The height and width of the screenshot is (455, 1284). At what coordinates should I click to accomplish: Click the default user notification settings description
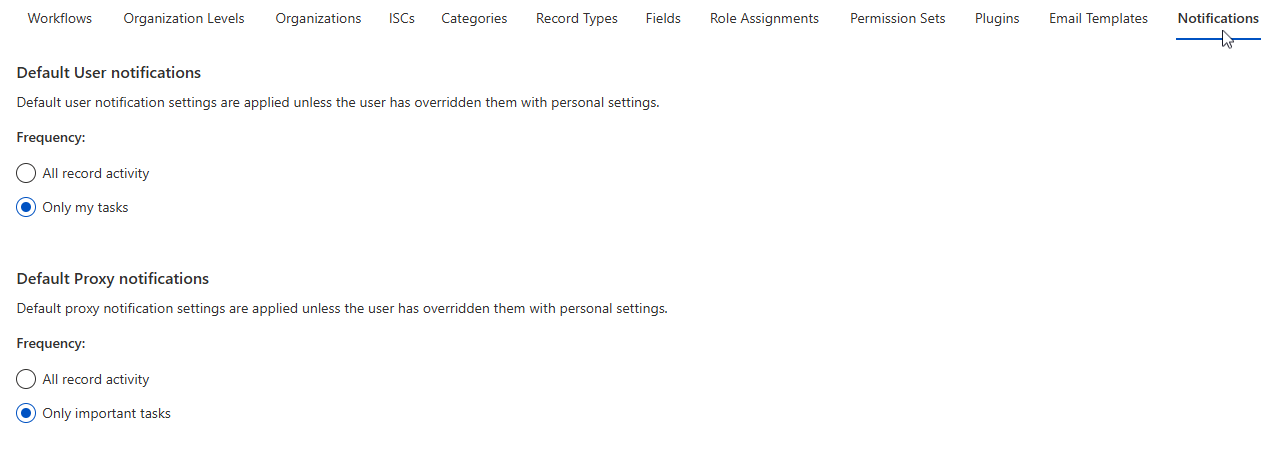click(338, 103)
